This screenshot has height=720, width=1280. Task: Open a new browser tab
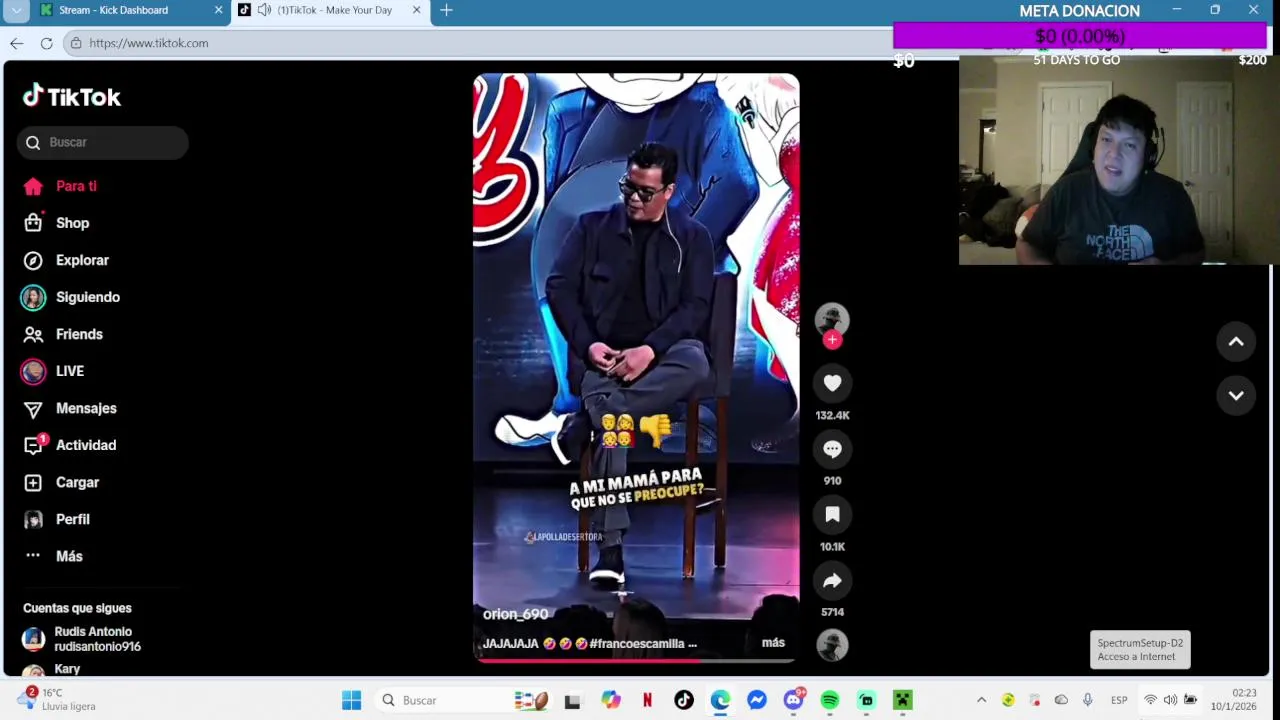coord(446,10)
